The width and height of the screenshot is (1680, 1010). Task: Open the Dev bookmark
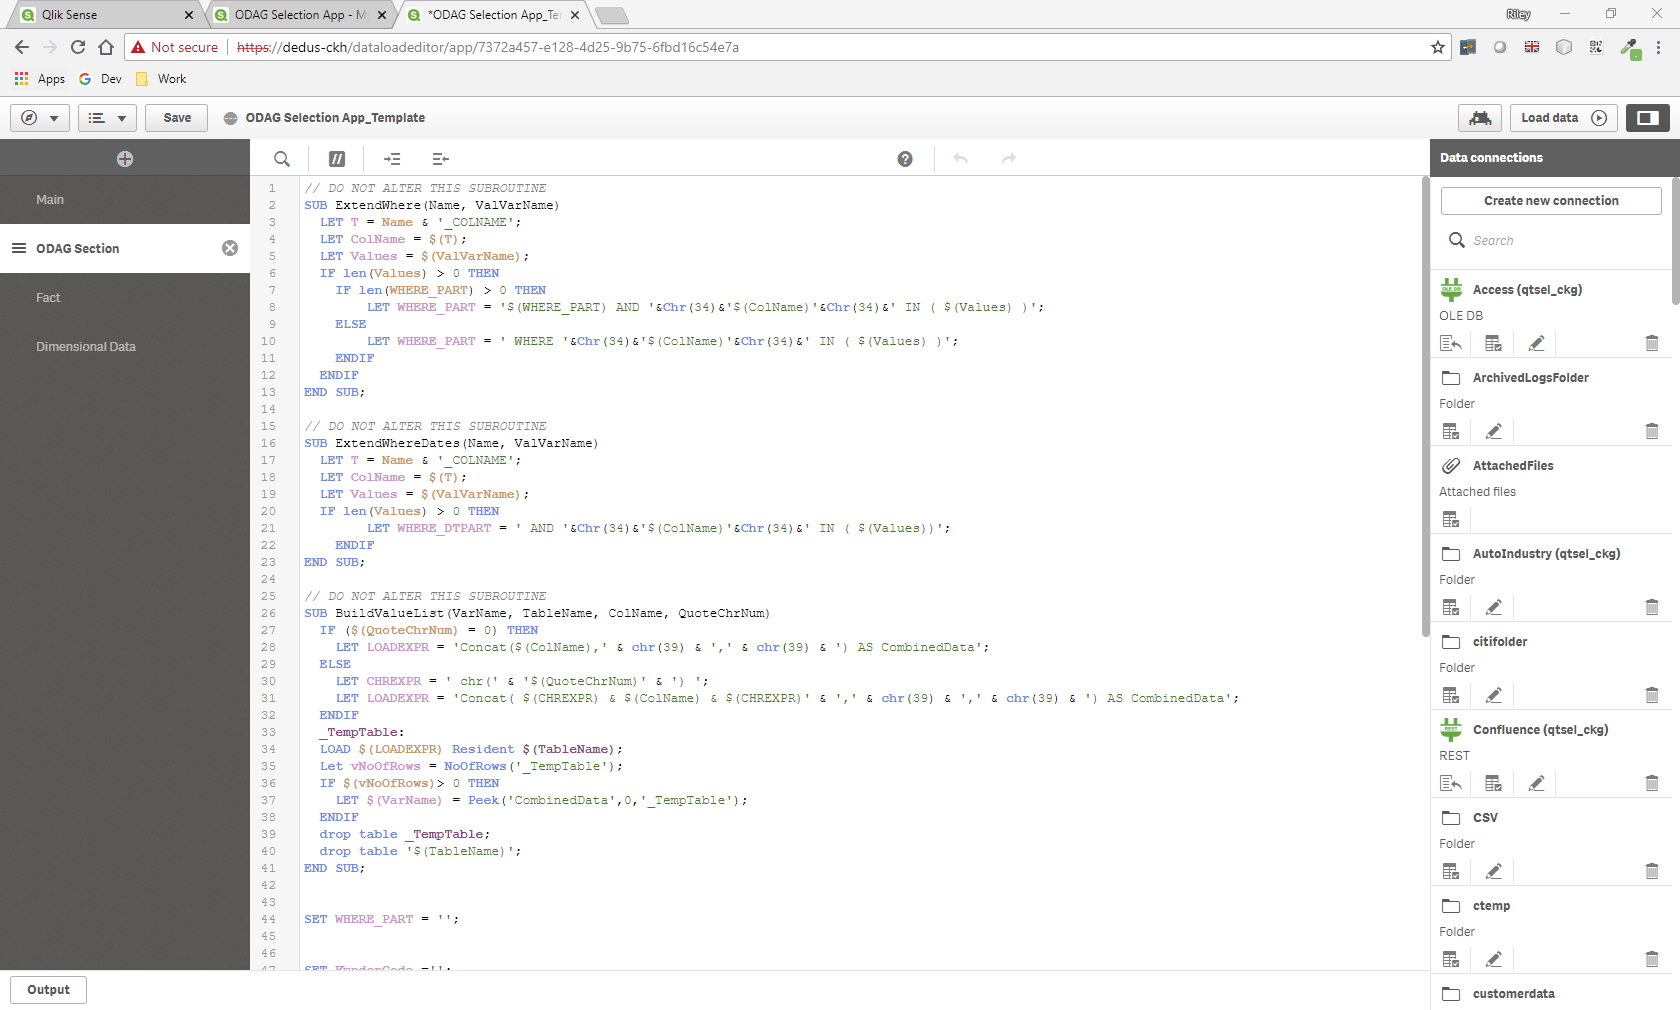point(100,79)
